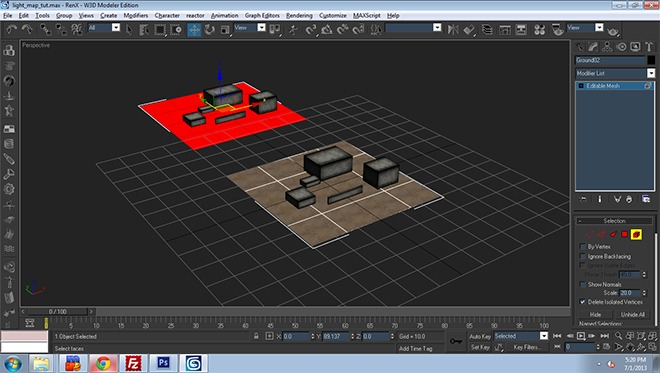Click the Set Key button
This screenshot has width=660, height=373.
pos(480,347)
